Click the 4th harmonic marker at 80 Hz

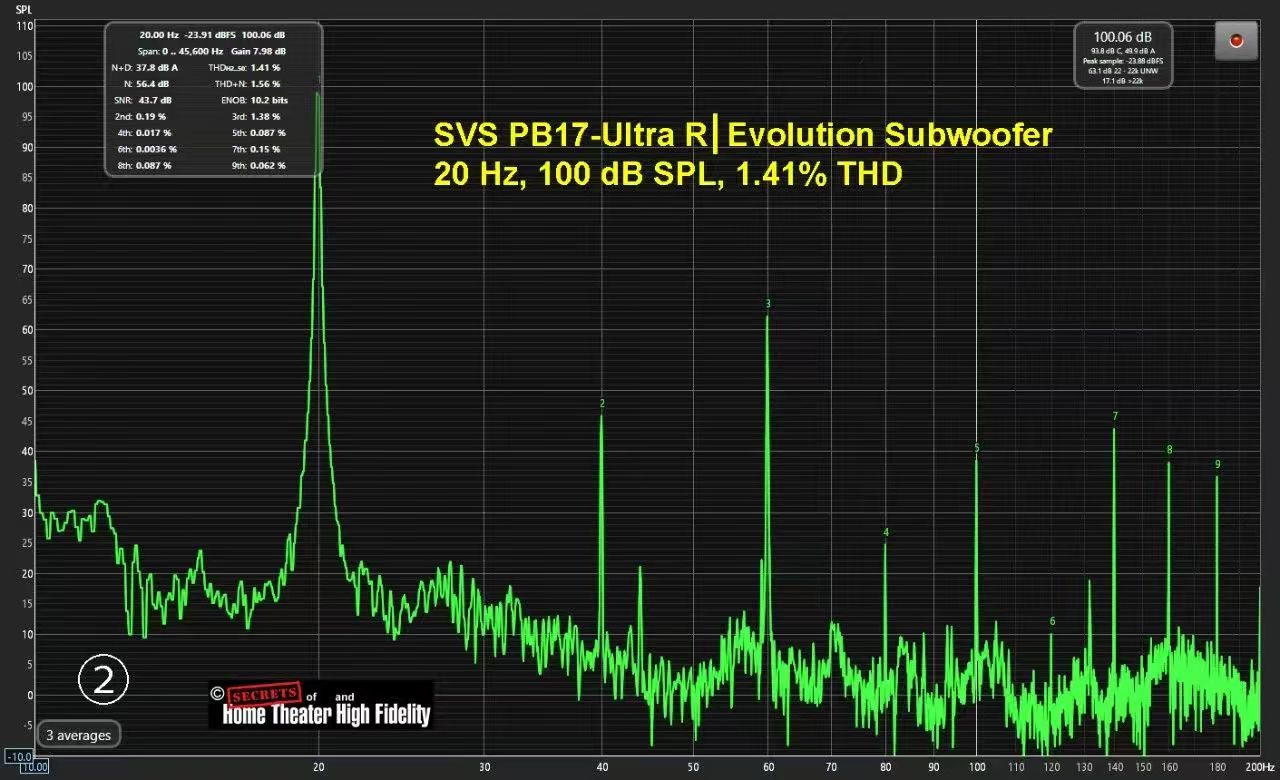886,533
